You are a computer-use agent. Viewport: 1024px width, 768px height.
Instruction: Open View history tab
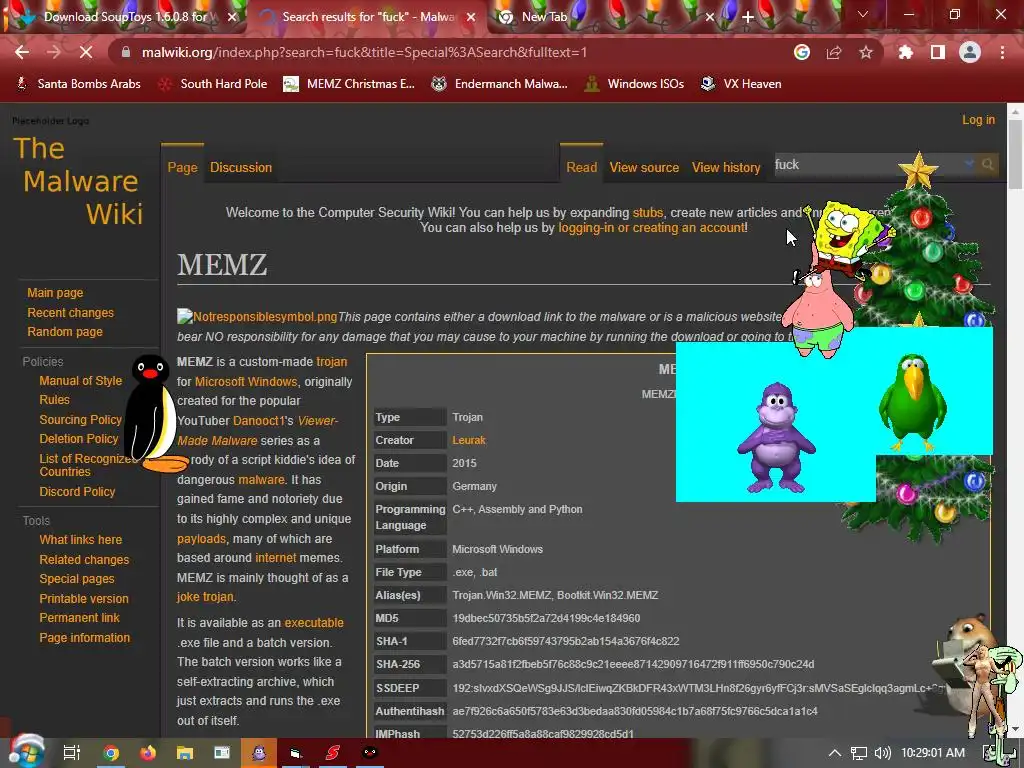click(726, 167)
